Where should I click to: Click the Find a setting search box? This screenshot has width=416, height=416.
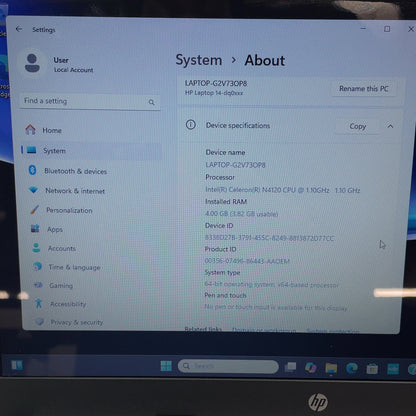[90, 101]
